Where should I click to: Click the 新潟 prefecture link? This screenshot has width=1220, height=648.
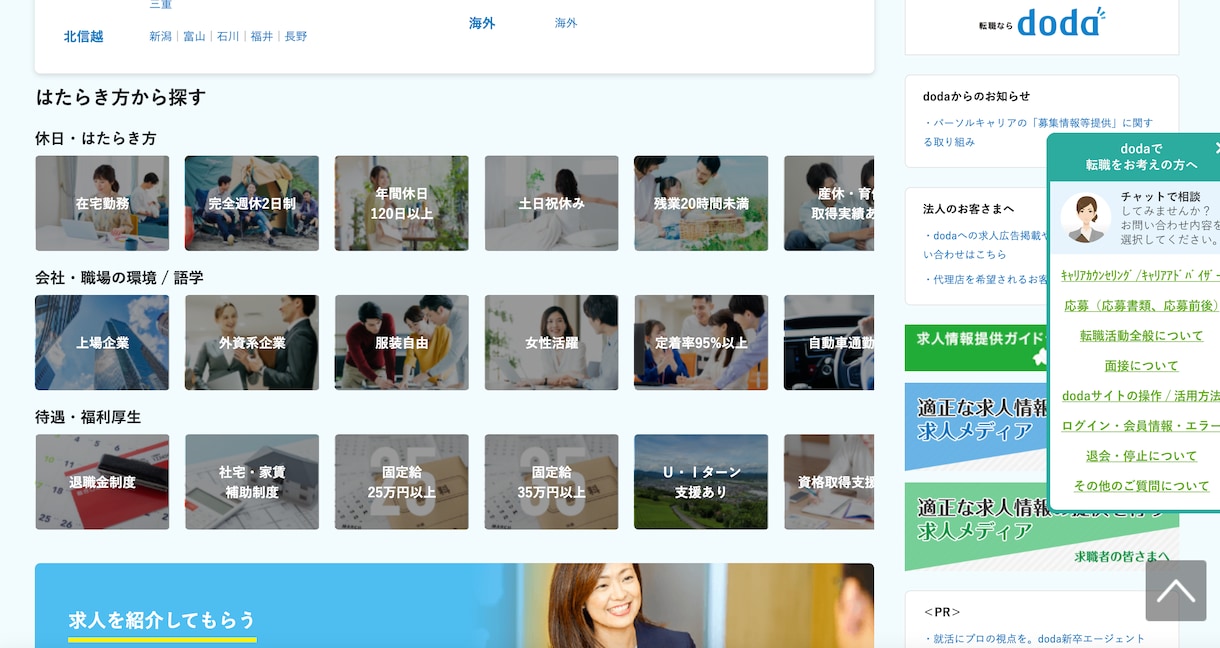pos(160,36)
